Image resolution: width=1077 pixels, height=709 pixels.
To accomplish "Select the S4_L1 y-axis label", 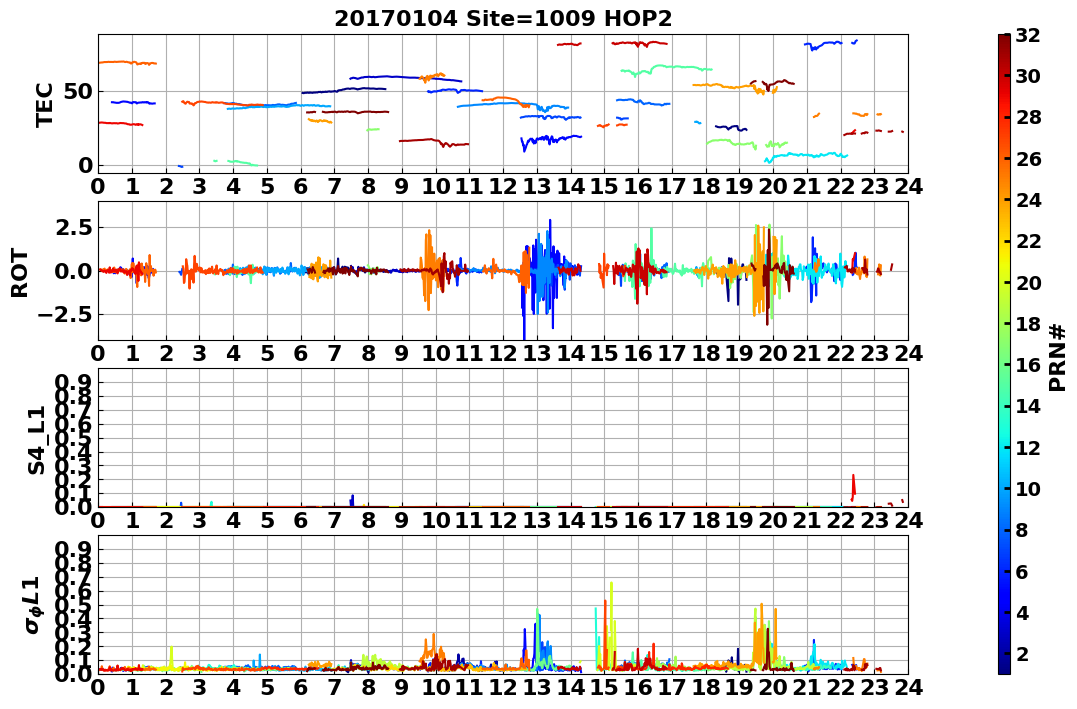I will tap(36, 440).
